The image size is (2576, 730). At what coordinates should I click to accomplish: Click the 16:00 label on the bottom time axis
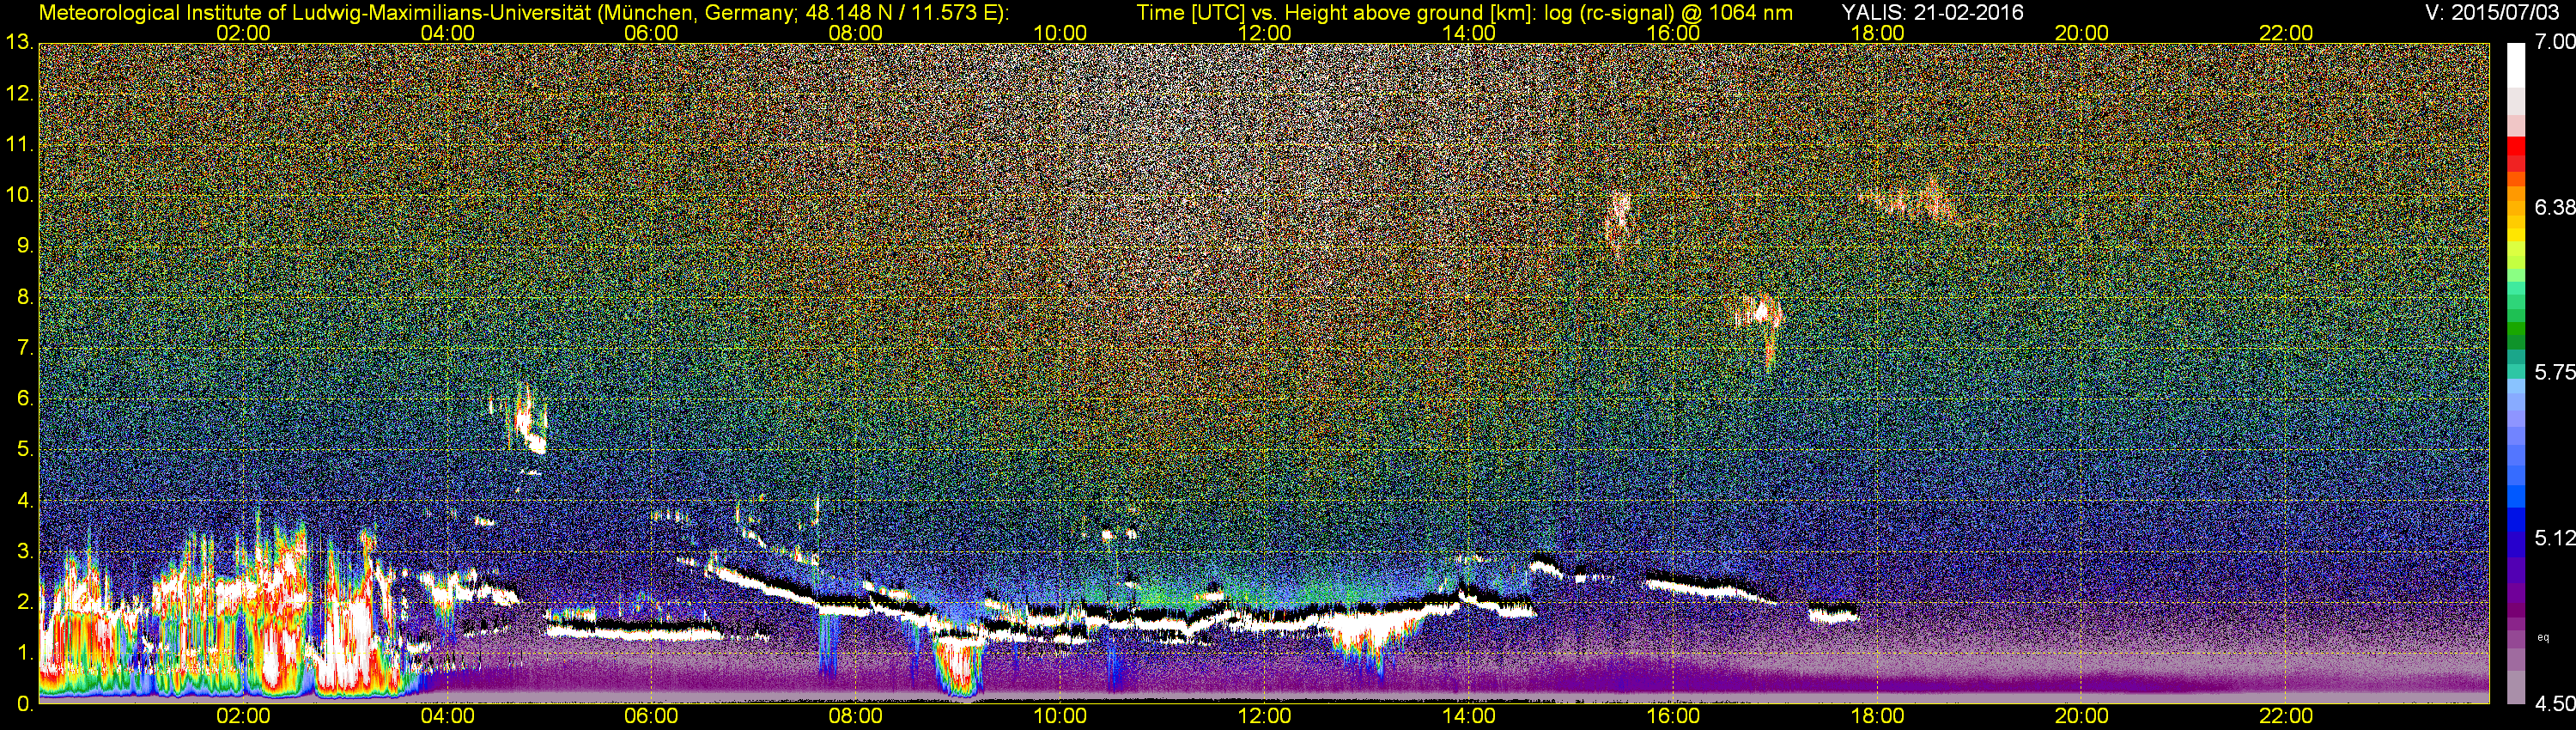point(1673,717)
